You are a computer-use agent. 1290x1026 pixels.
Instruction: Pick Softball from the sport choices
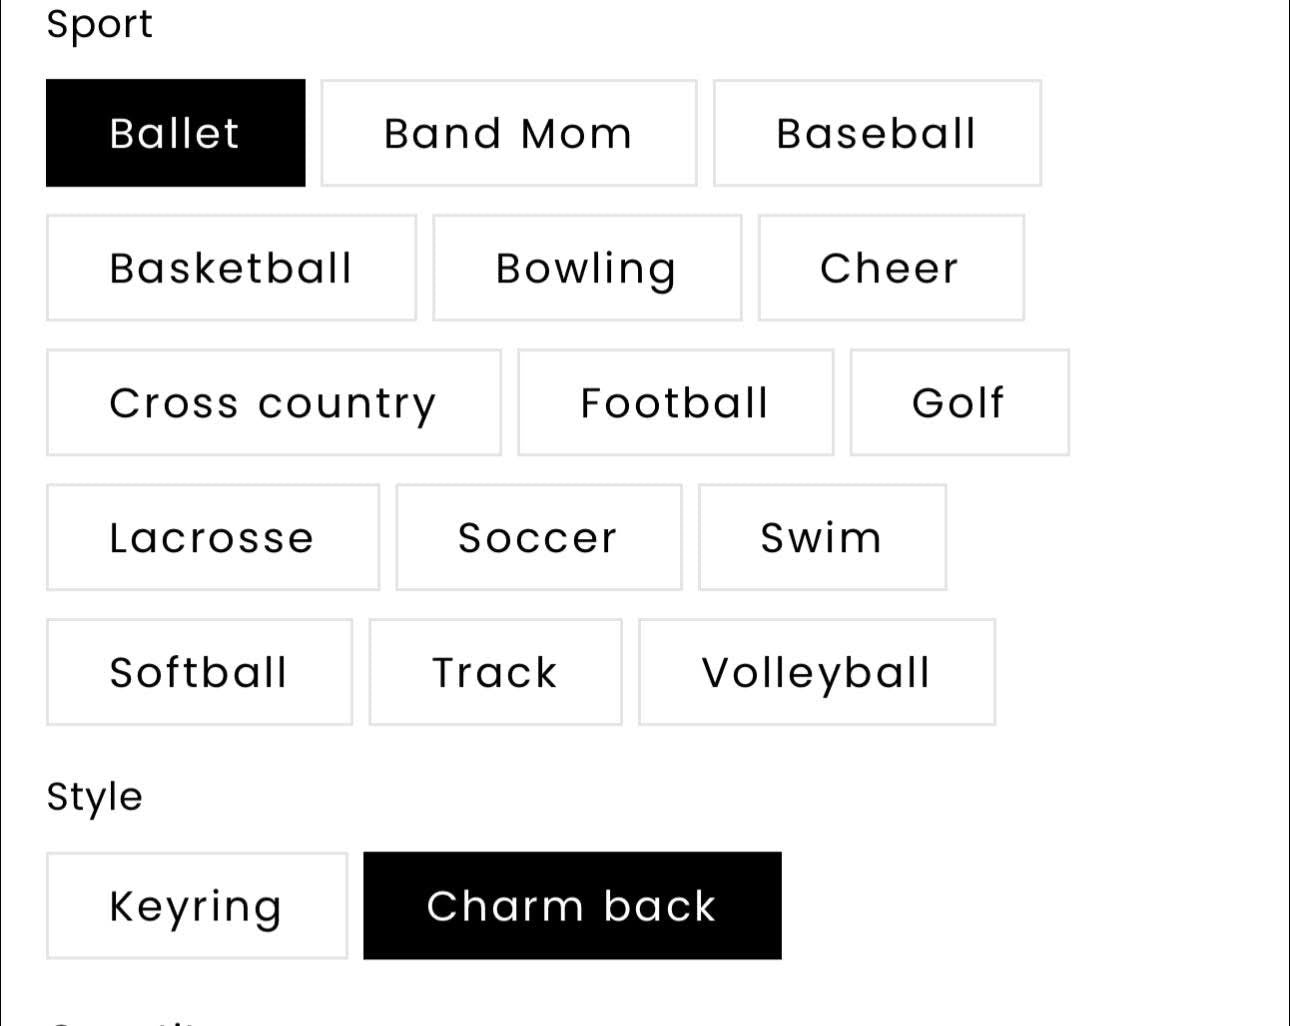[199, 672]
